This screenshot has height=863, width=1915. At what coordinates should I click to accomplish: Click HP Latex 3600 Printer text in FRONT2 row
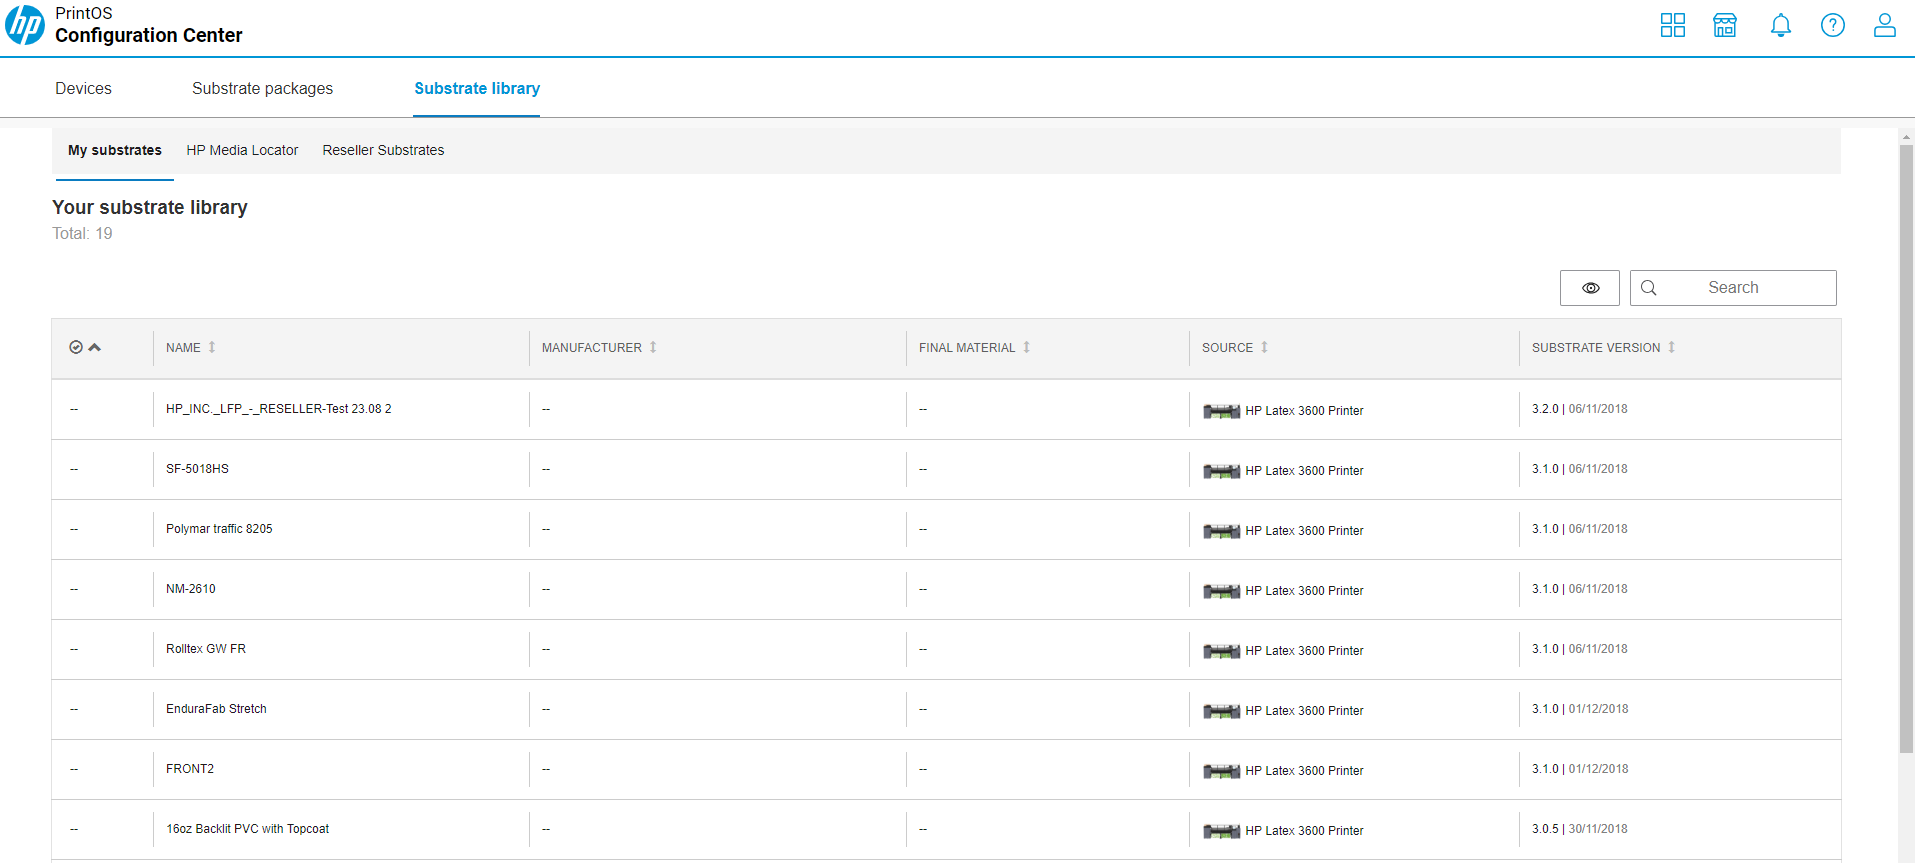(x=1304, y=771)
